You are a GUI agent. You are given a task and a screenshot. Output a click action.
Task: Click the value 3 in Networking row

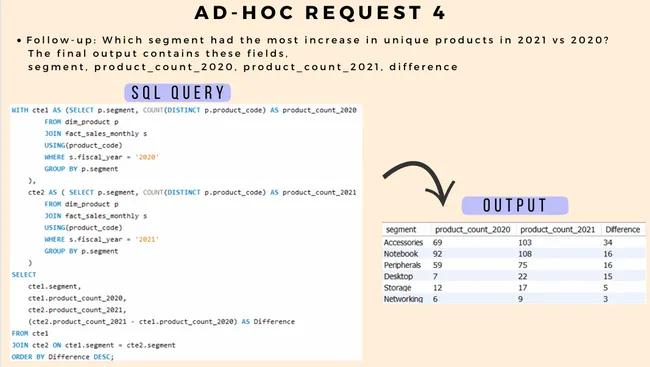click(606, 299)
